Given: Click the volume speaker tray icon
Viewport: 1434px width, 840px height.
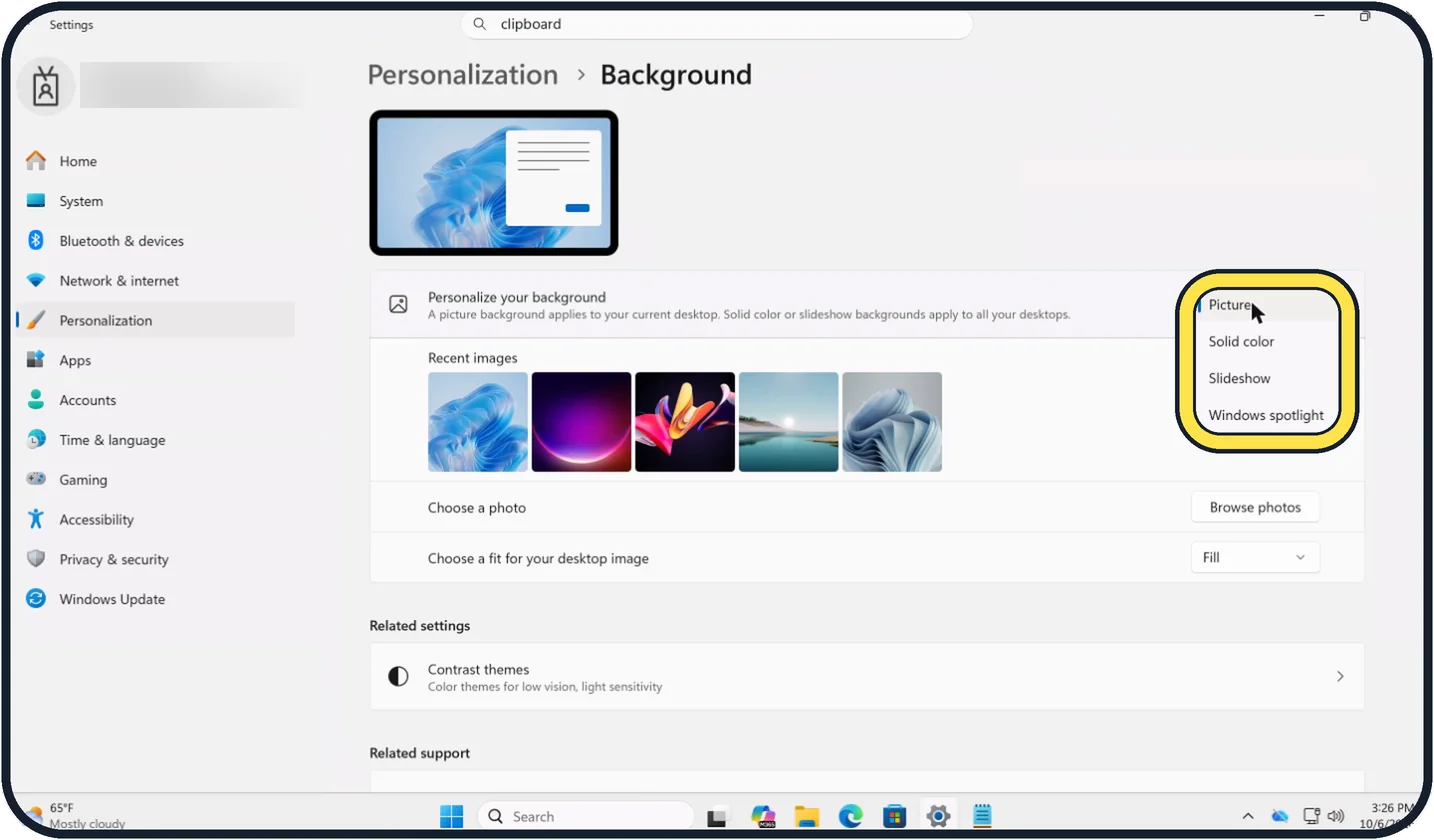Looking at the screenshot, I should pyautogui.click(x=1335, y=816).
